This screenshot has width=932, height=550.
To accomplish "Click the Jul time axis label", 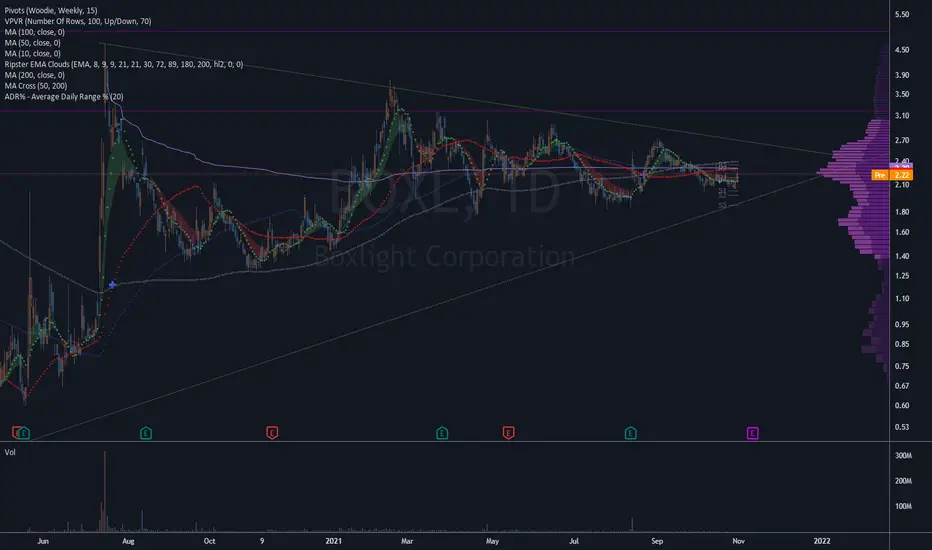I will coord(574,541).
